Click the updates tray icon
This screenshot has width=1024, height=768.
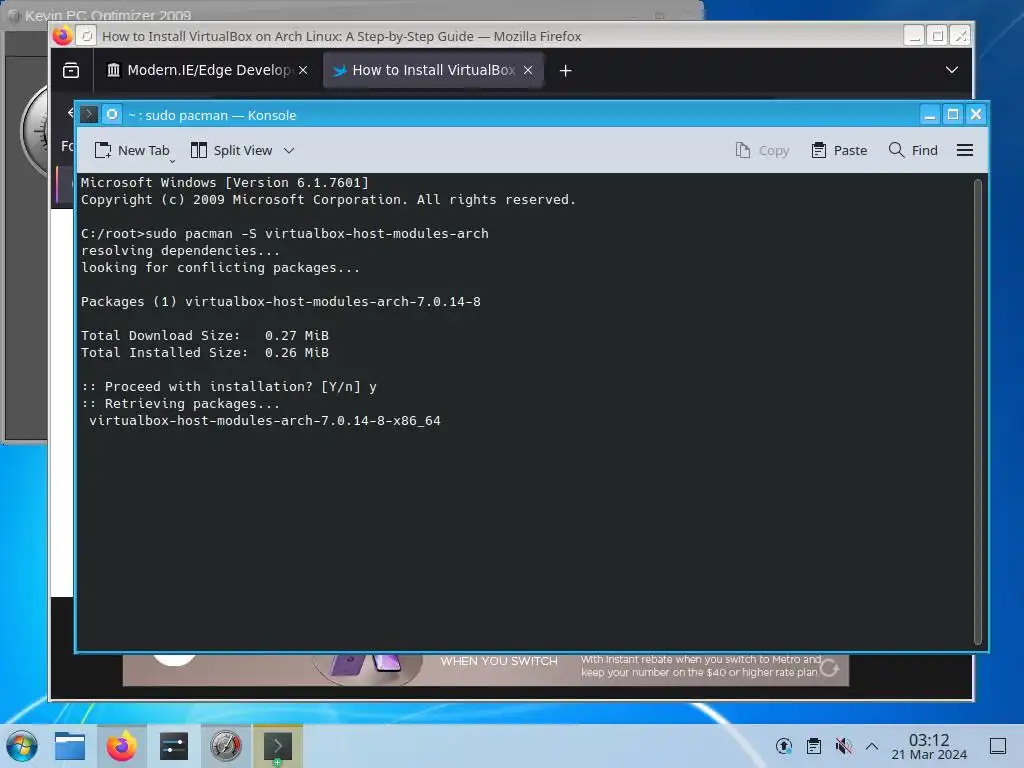click(784, 746)
